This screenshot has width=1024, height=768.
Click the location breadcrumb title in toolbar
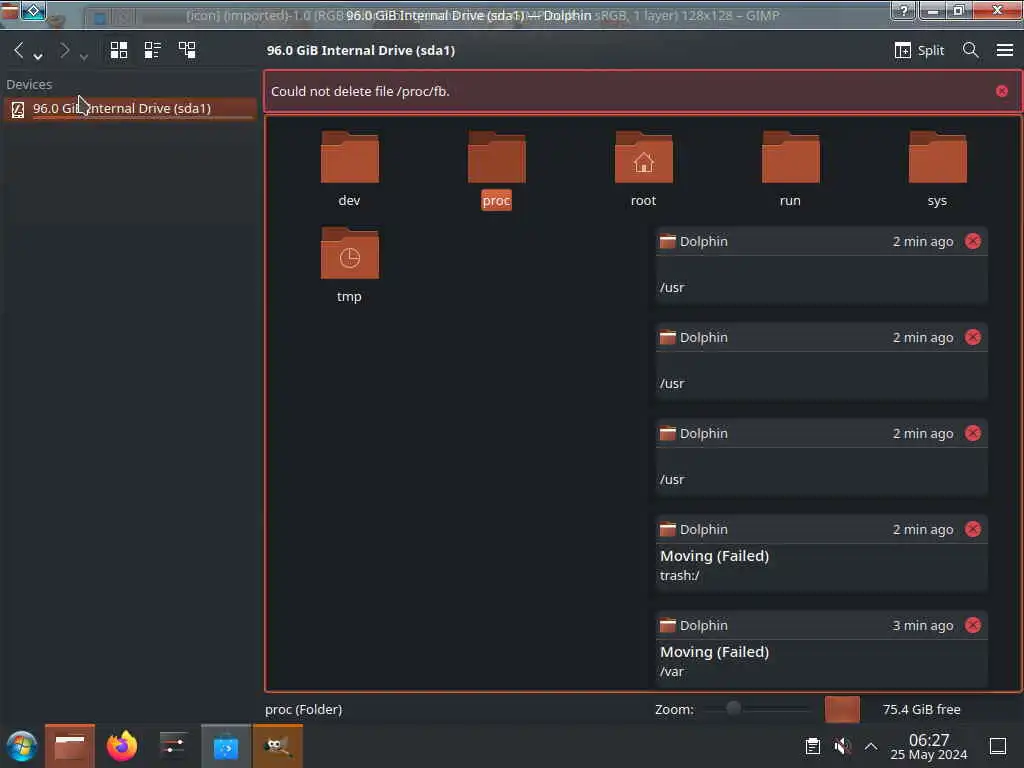(x=360, y=50)
